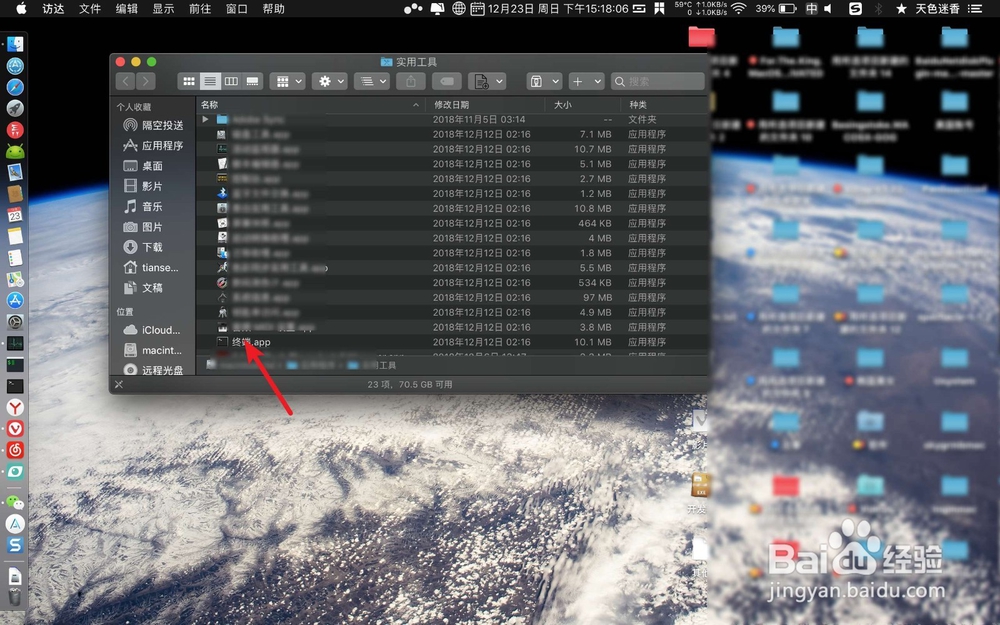
Task: Open the 文件 (File) menu
Action: (90, 9)
